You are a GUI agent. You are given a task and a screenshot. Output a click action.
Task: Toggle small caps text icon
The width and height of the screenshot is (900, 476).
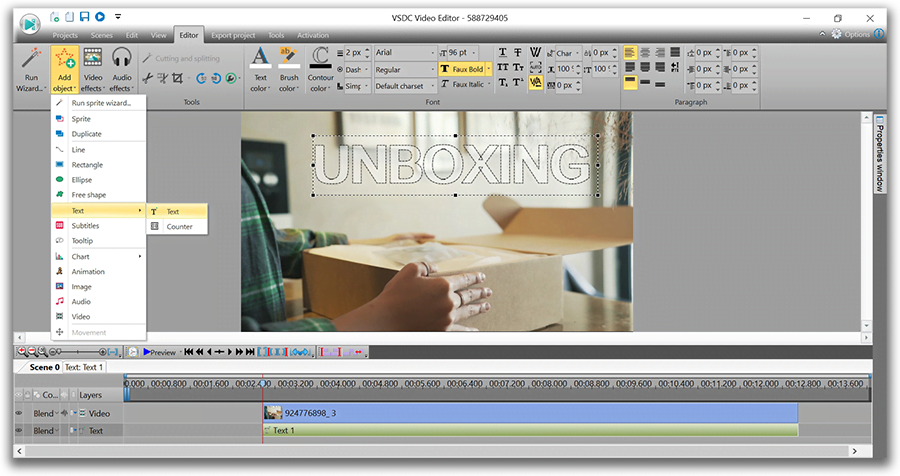click(518, 68)
